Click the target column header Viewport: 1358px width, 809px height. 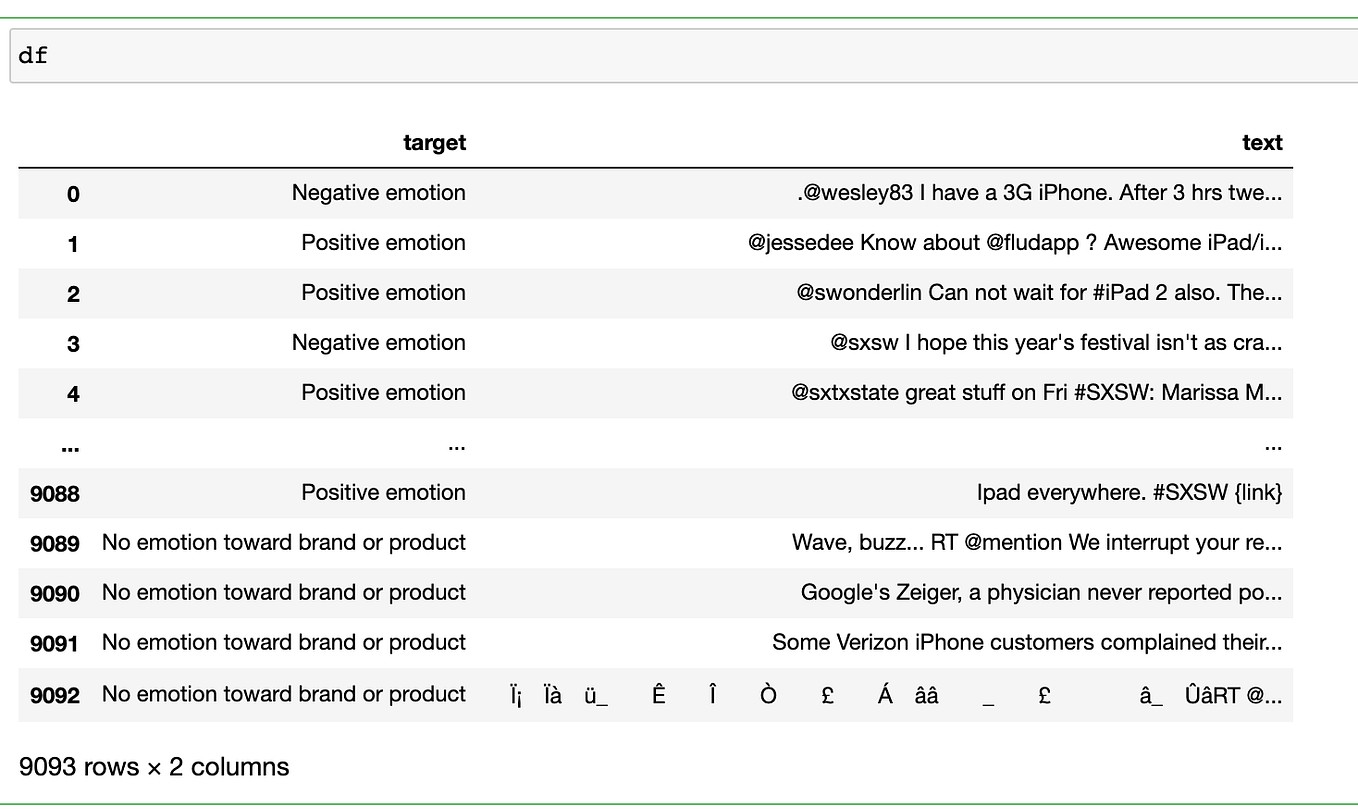point(434,143)
